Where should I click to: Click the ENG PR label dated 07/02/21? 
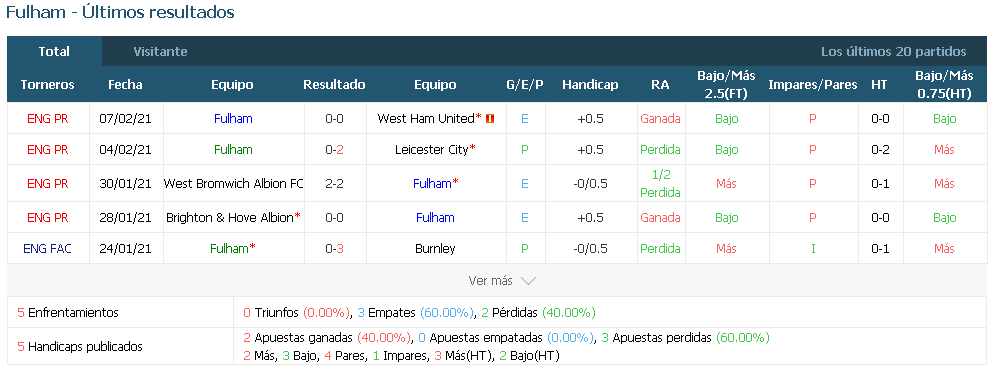48,119
